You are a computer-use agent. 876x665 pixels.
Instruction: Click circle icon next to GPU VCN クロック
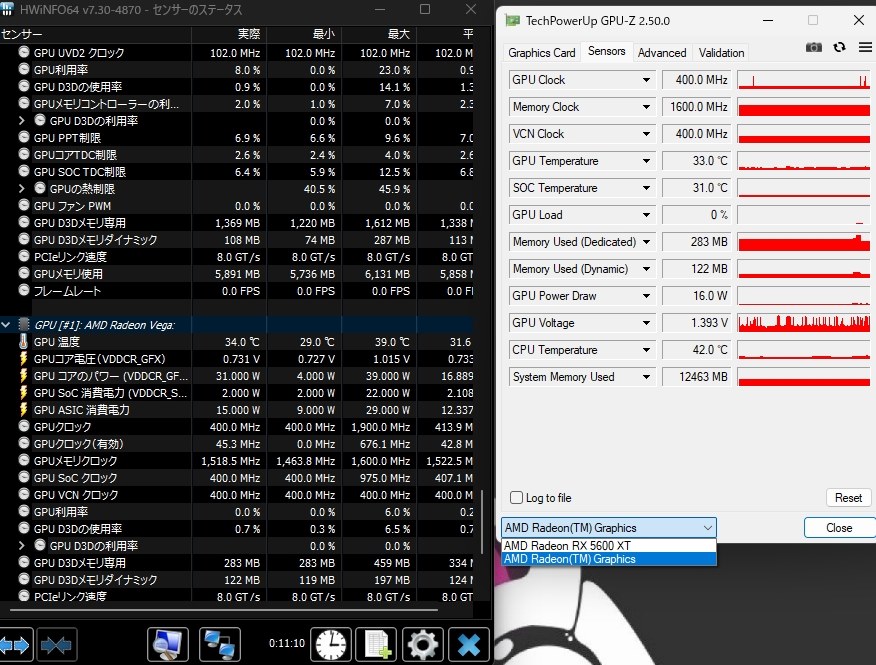23,495
